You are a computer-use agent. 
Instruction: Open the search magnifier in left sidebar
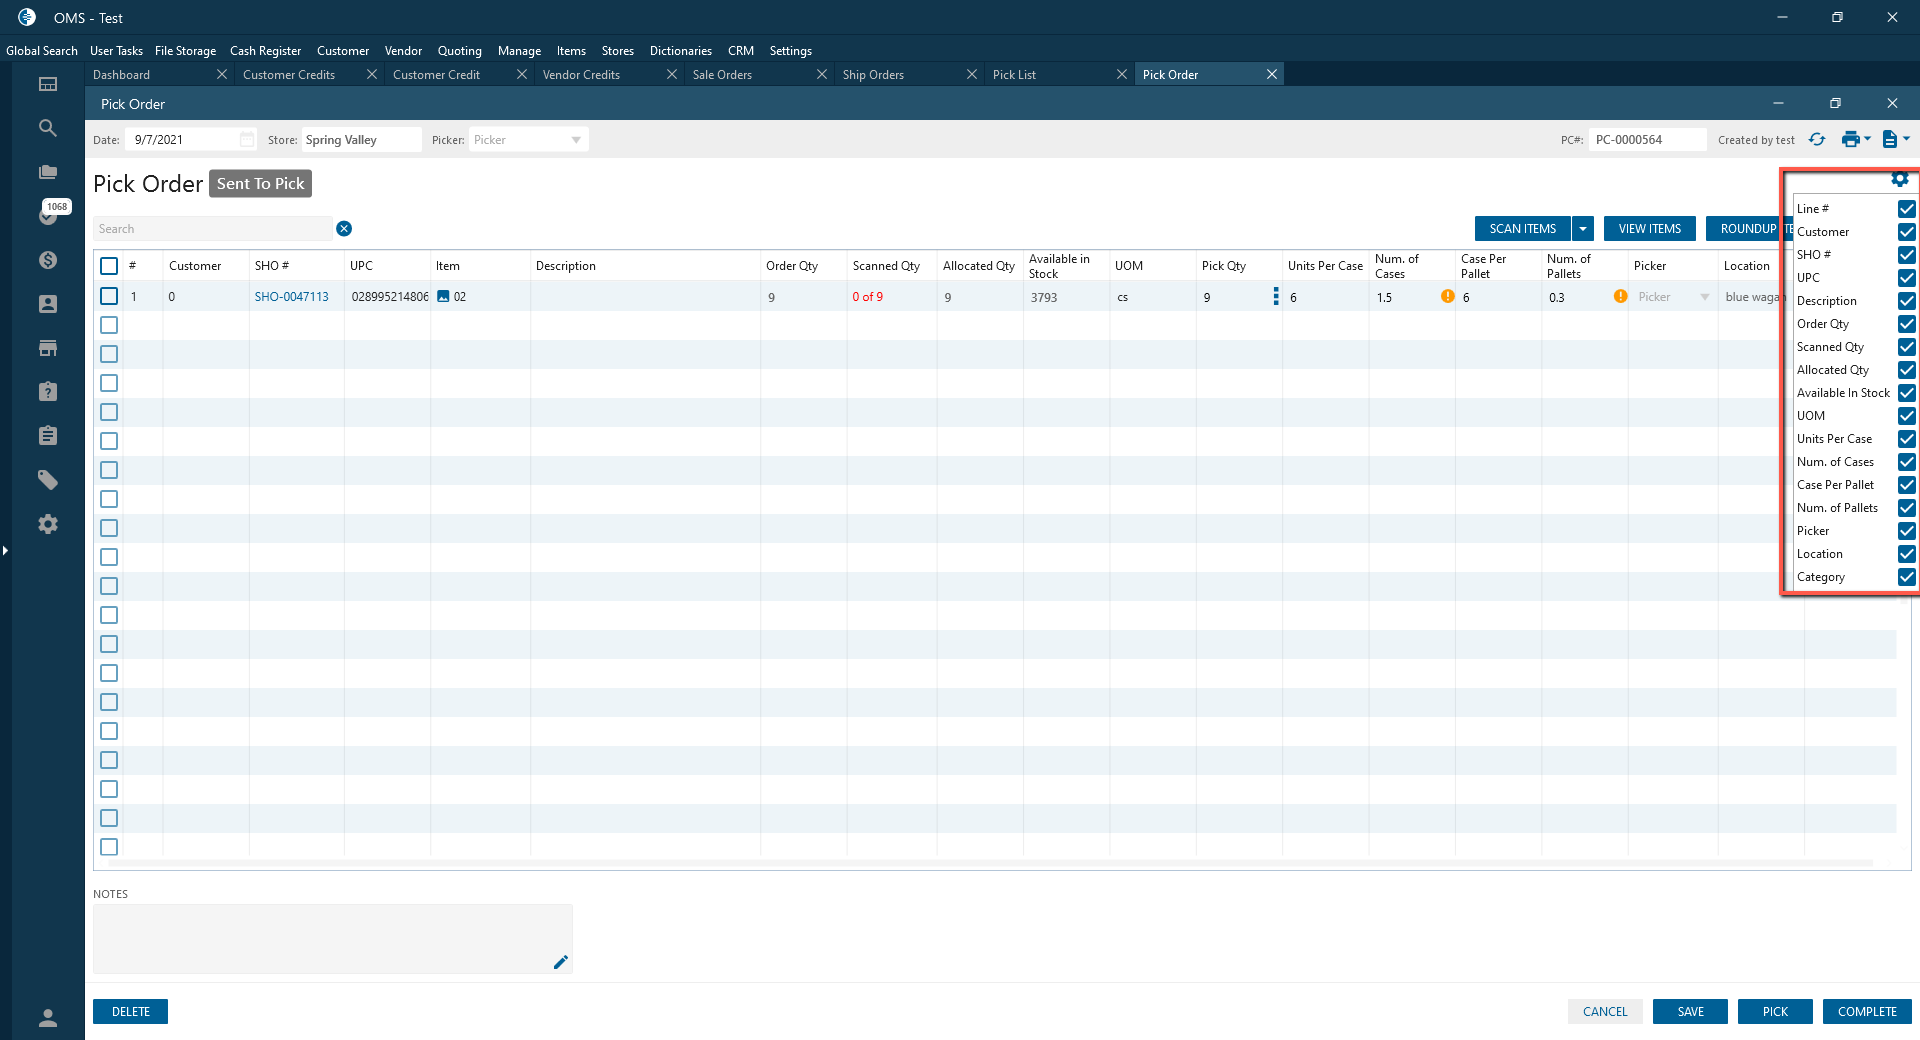point(48,128)
